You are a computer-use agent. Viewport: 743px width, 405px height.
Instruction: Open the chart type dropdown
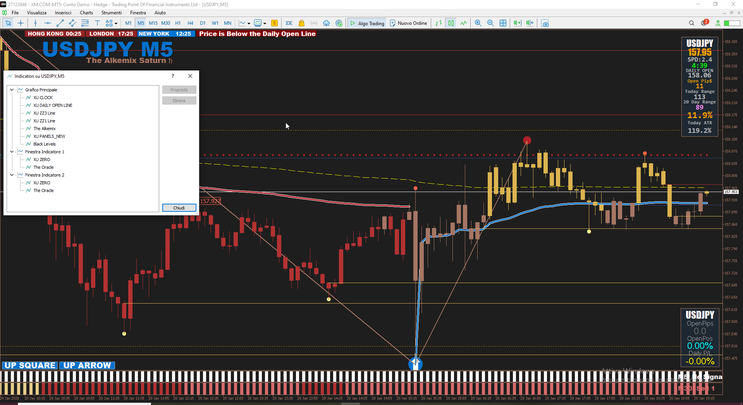coord(245,23)
